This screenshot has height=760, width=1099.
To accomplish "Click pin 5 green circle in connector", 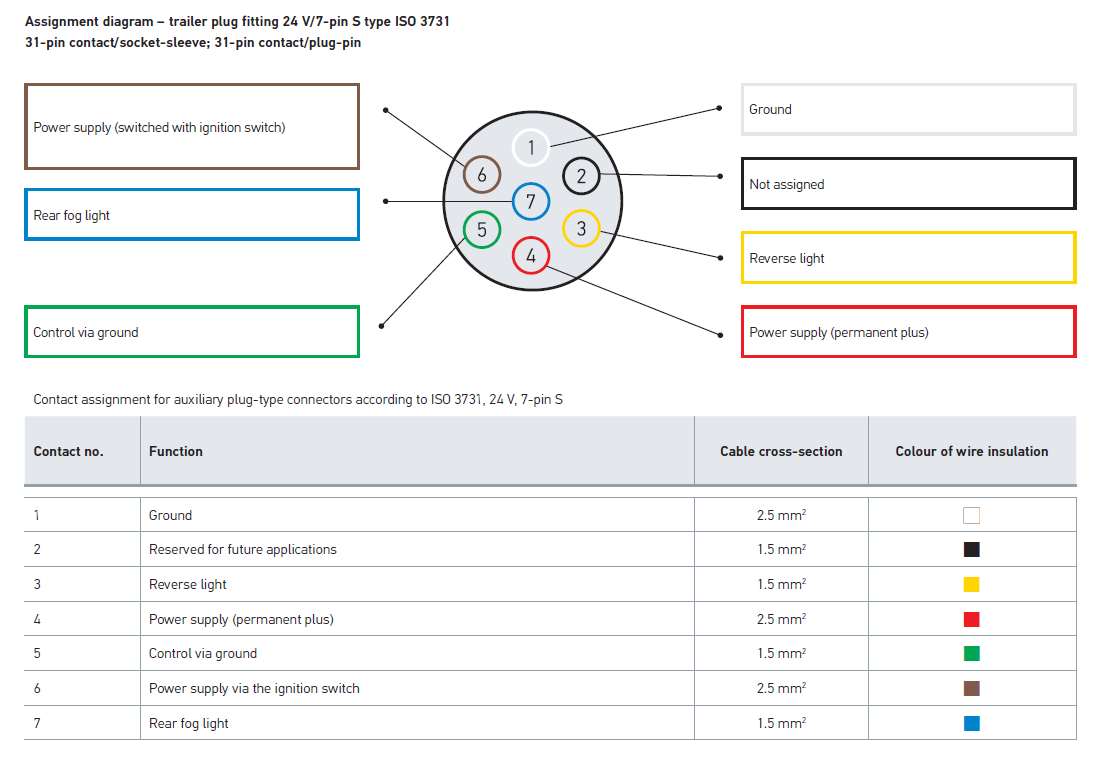I will point(482,229).
